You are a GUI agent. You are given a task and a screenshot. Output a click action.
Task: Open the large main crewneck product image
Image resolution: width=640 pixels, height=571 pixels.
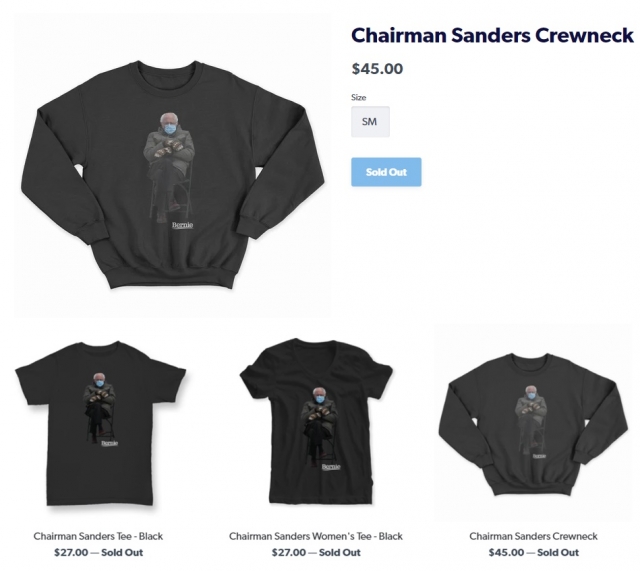coord(173,175)
